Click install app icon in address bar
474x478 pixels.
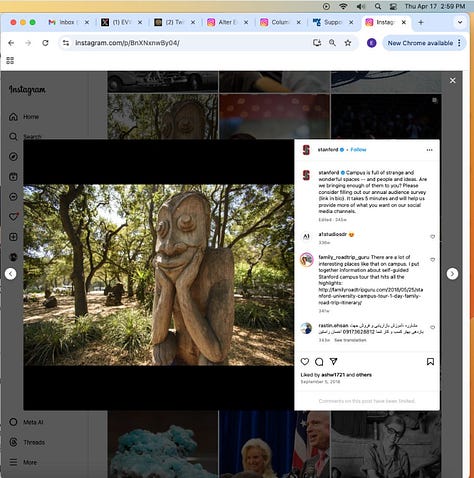[x=317, y=43]
